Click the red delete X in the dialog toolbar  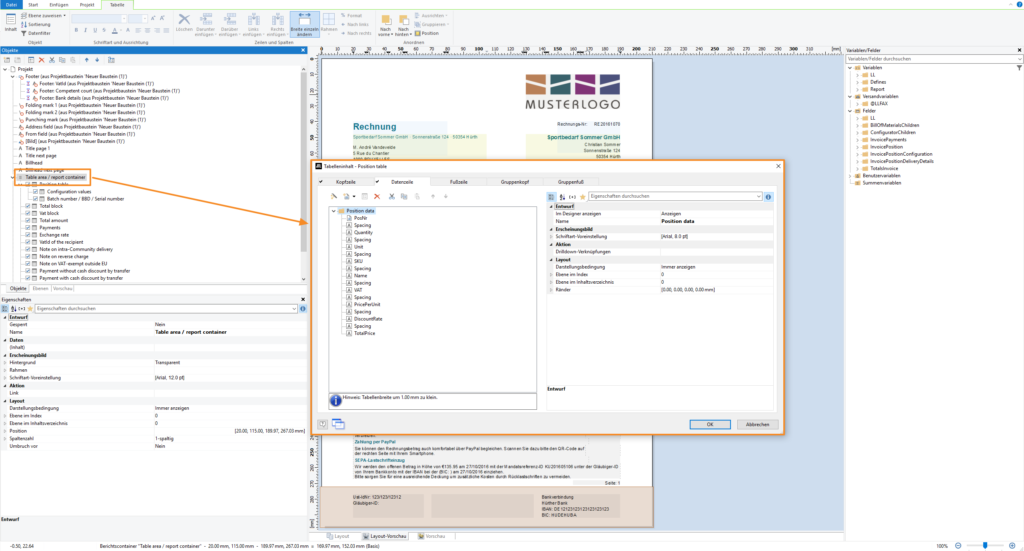point(376,197)
